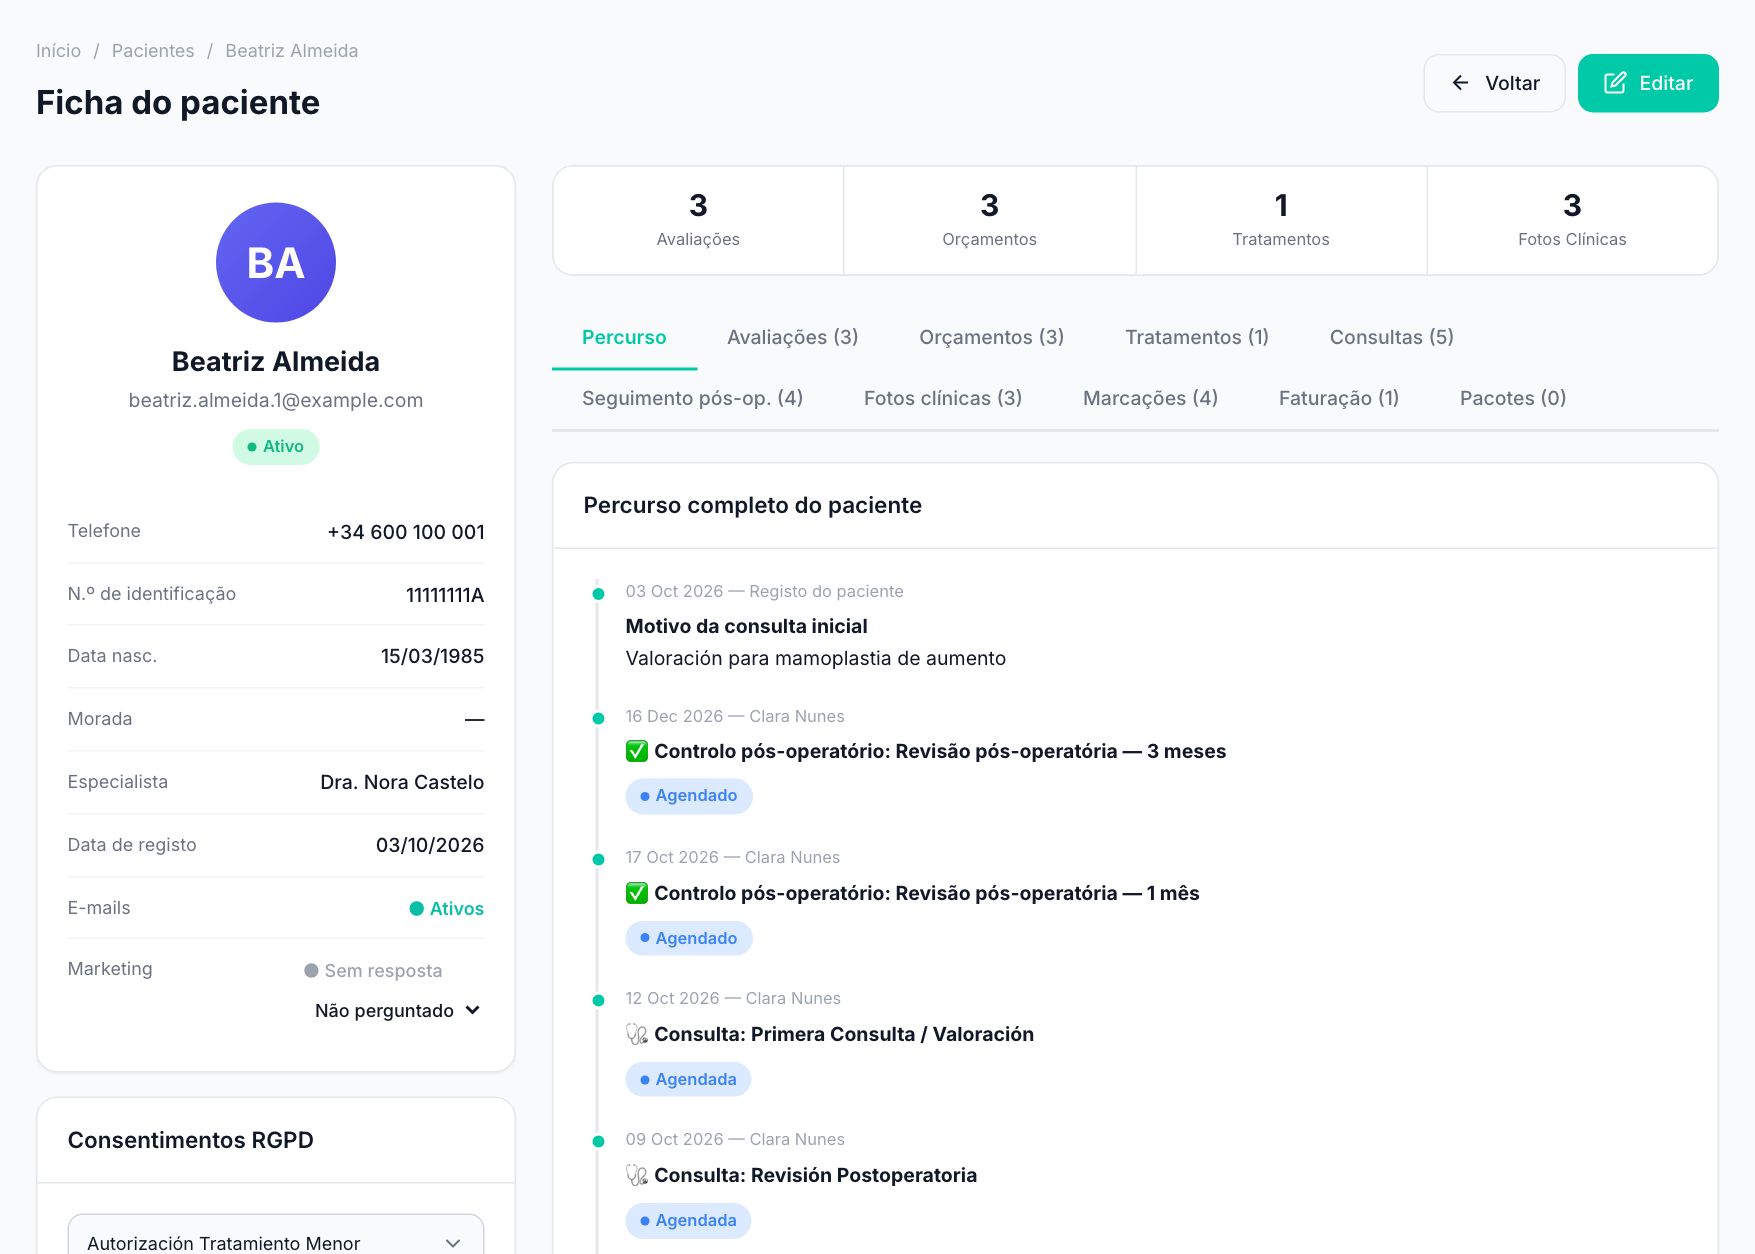
Task: Click the green checkmark icon beside the 3 meses review
Action: click(x=637, y=751)
